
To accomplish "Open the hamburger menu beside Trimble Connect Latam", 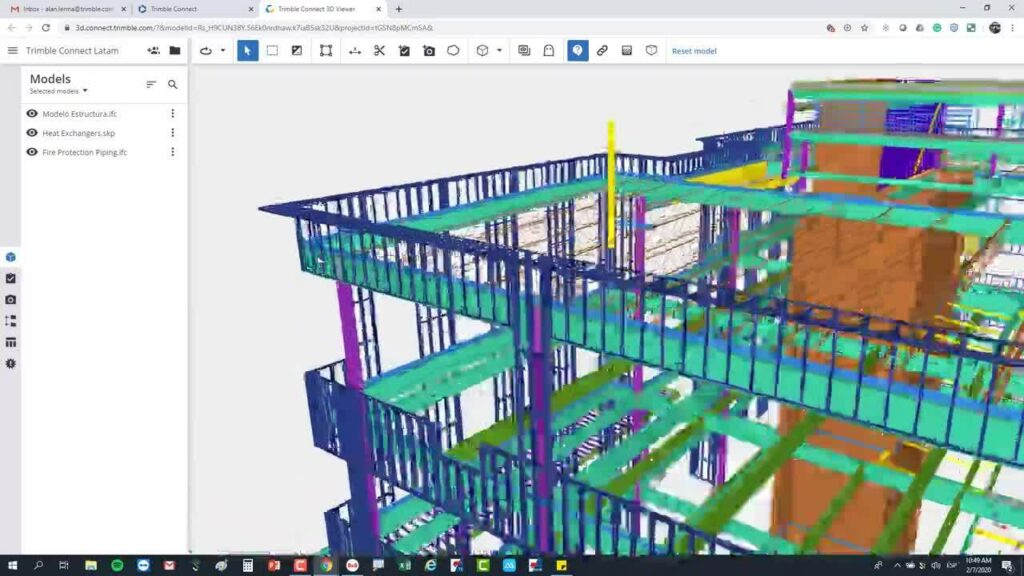I will pos(12,51).
